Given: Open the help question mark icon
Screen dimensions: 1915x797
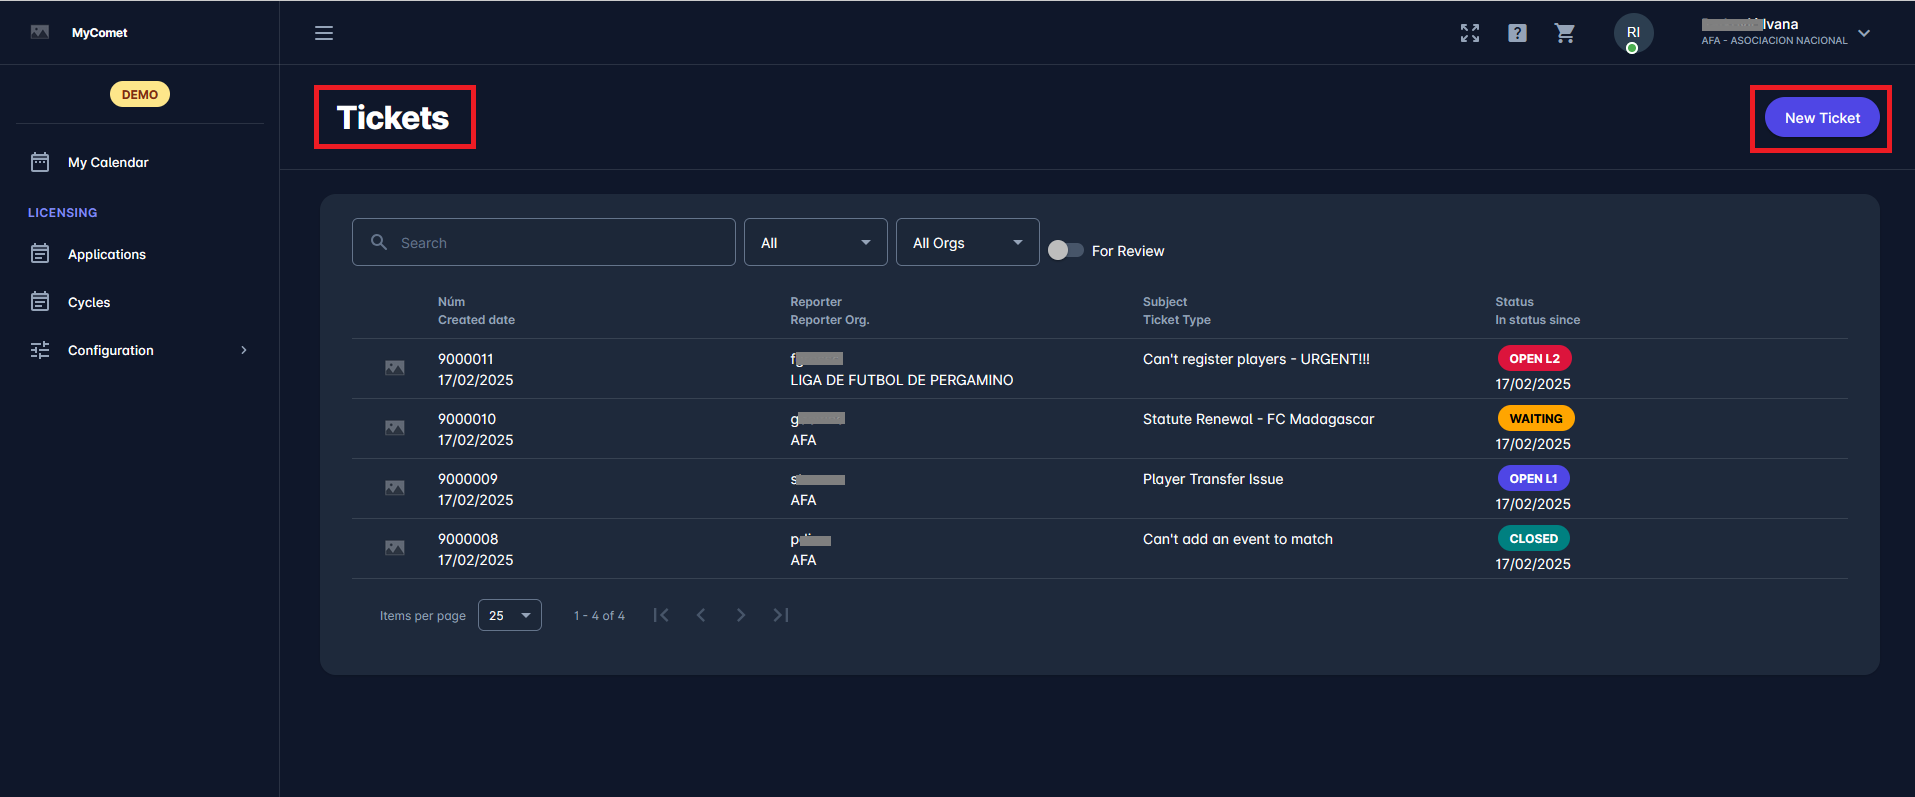Looking at the screenshot, I should 1517,33.
